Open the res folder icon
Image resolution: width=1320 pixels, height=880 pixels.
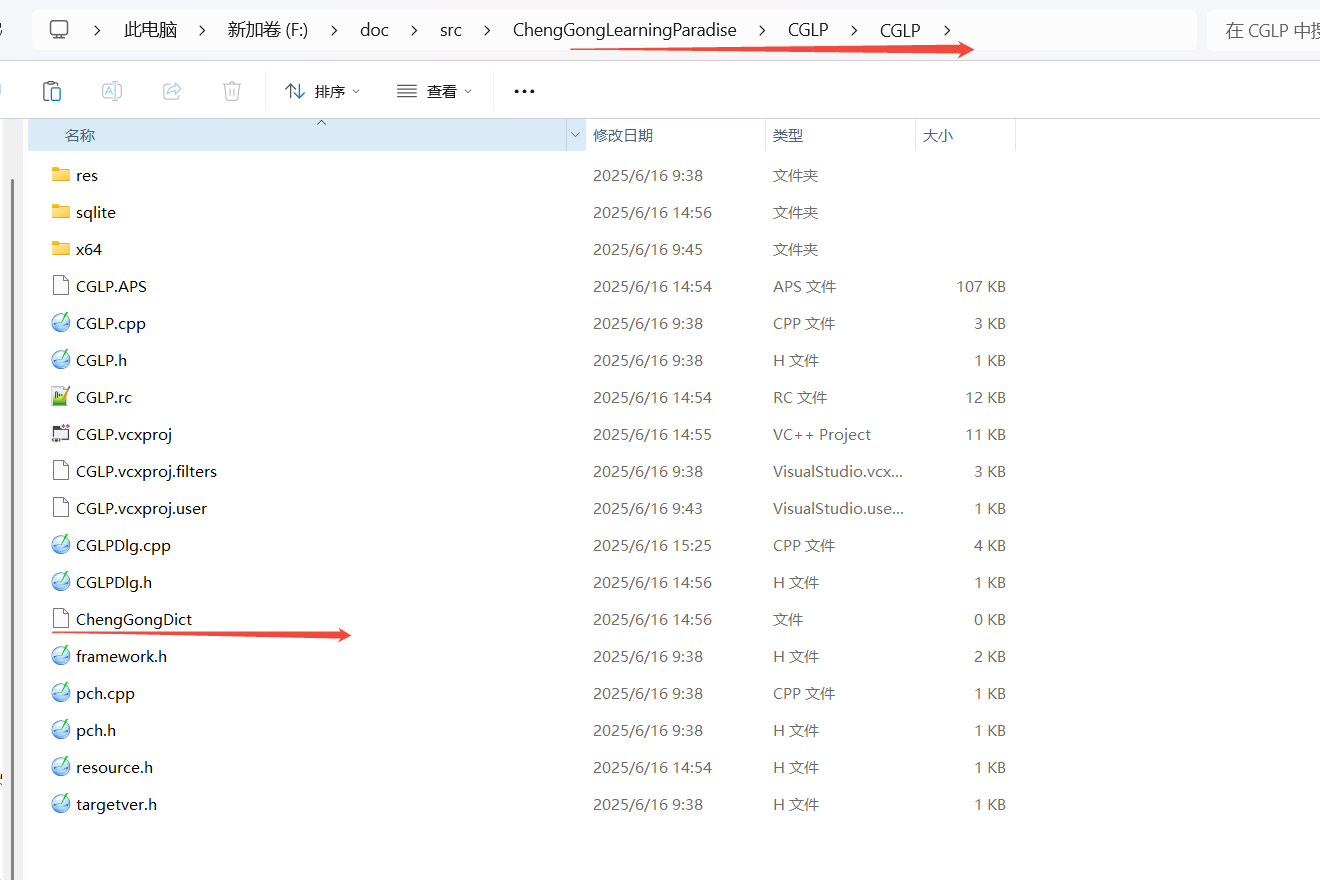click(x=60, y=174)
